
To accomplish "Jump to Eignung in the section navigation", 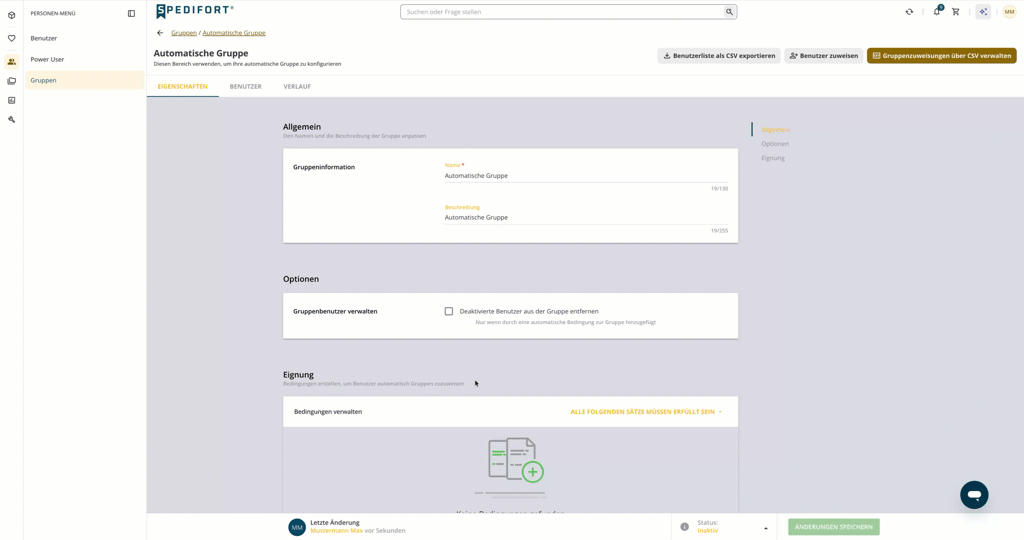I will [773, 158].
